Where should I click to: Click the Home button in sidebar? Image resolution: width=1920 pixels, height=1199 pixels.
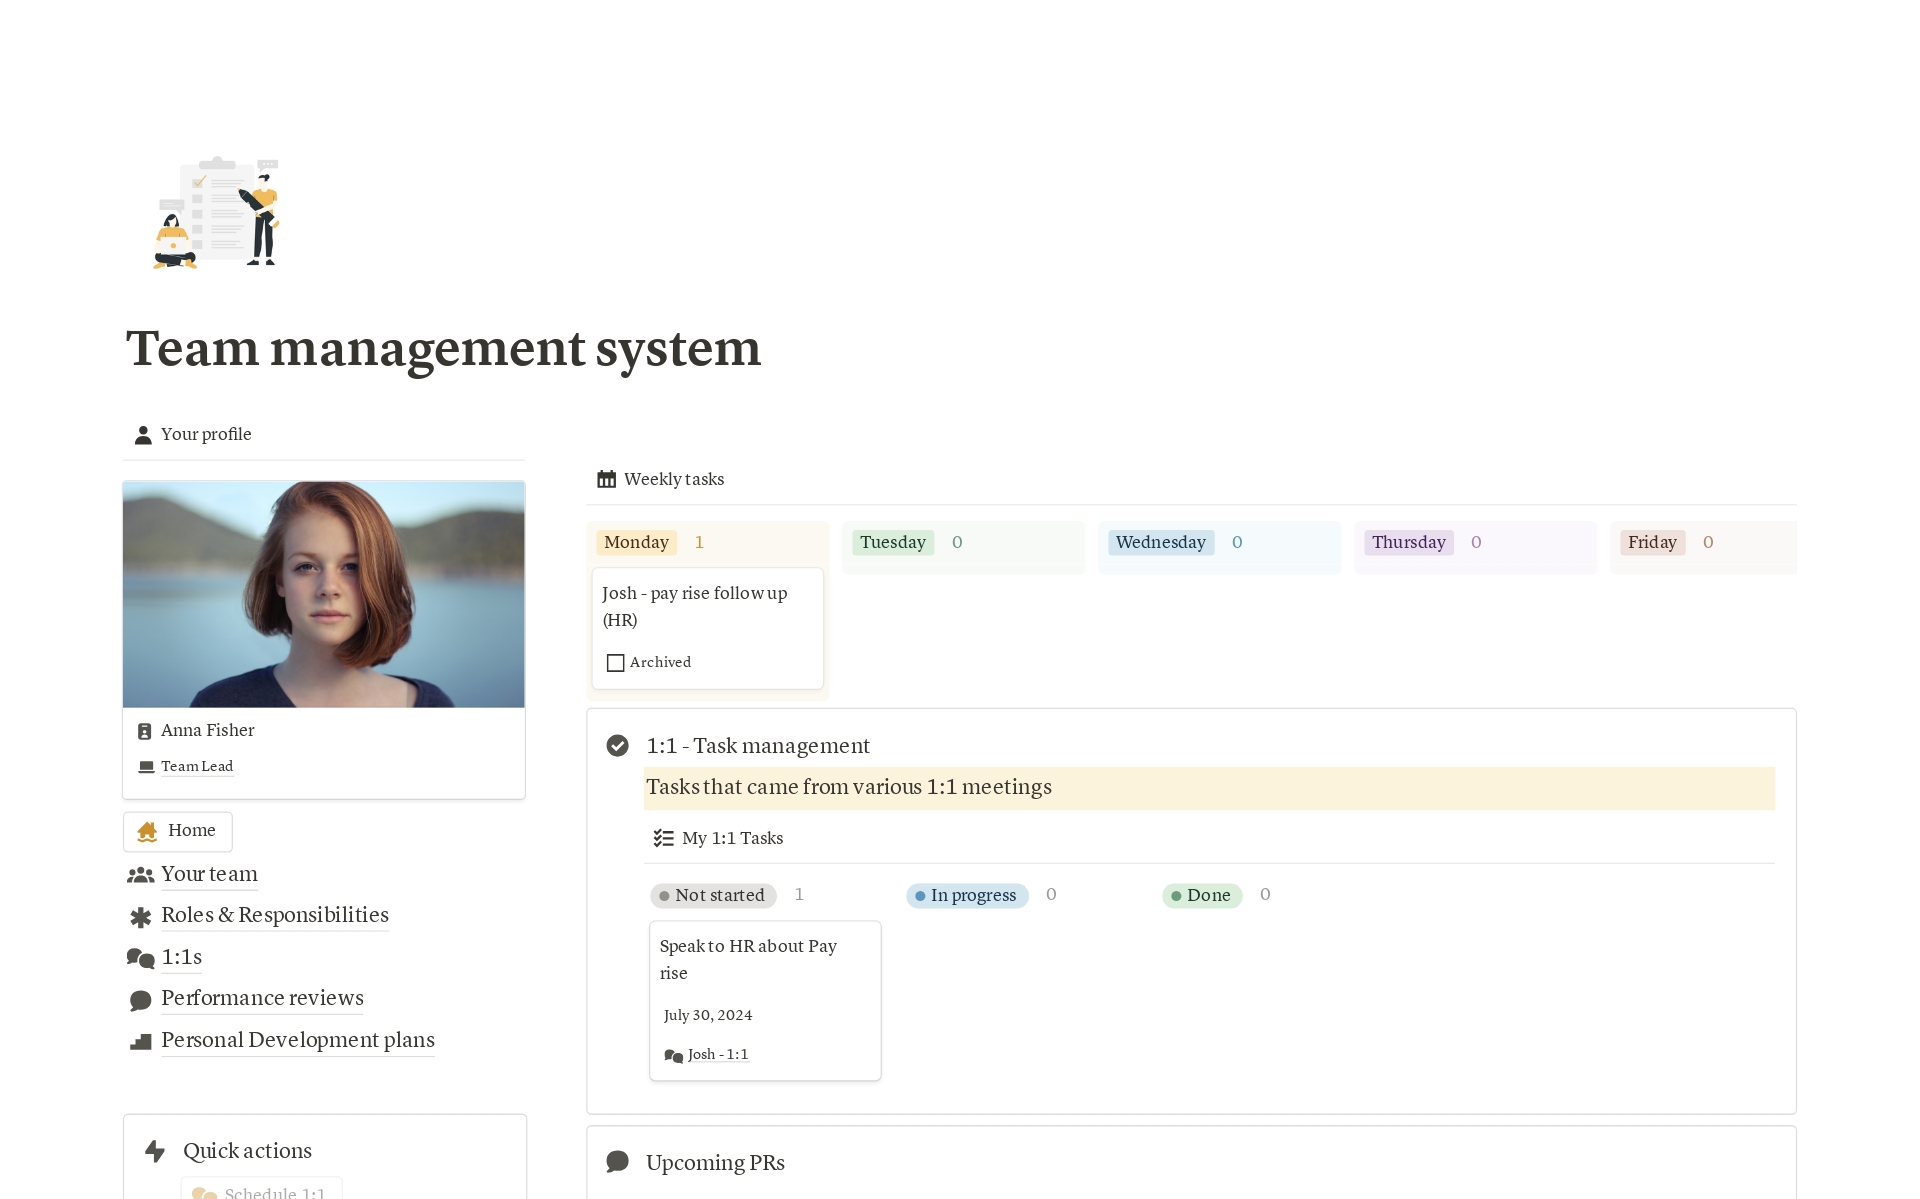178,831
